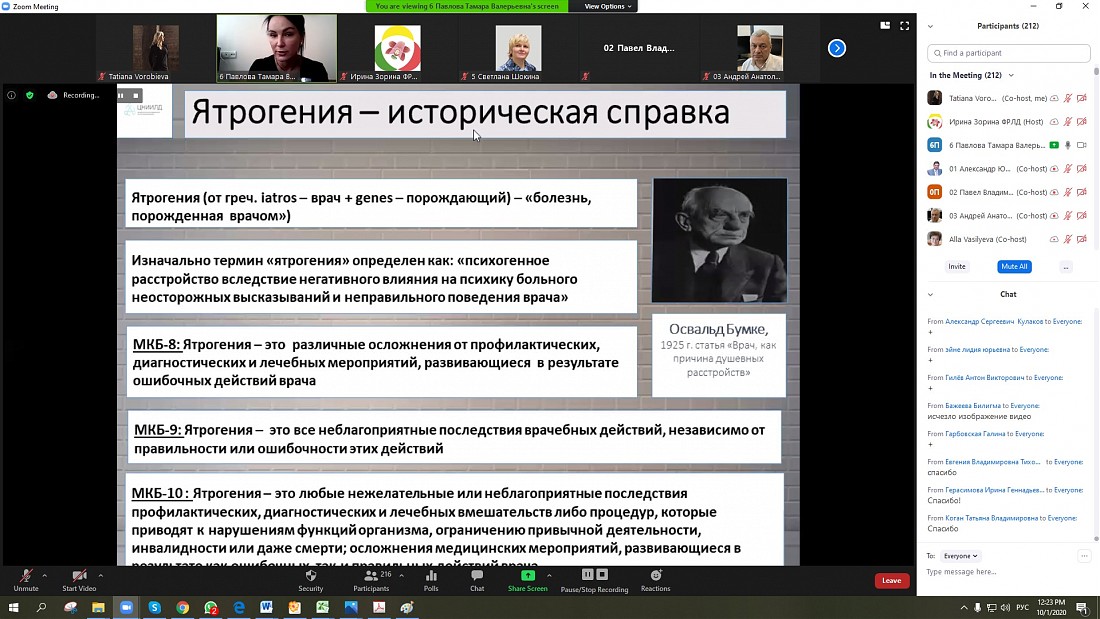Click sender Александр Сергеевич Кулаков in chat
The width and height of the screenshot is (1100, 619).
993,321
